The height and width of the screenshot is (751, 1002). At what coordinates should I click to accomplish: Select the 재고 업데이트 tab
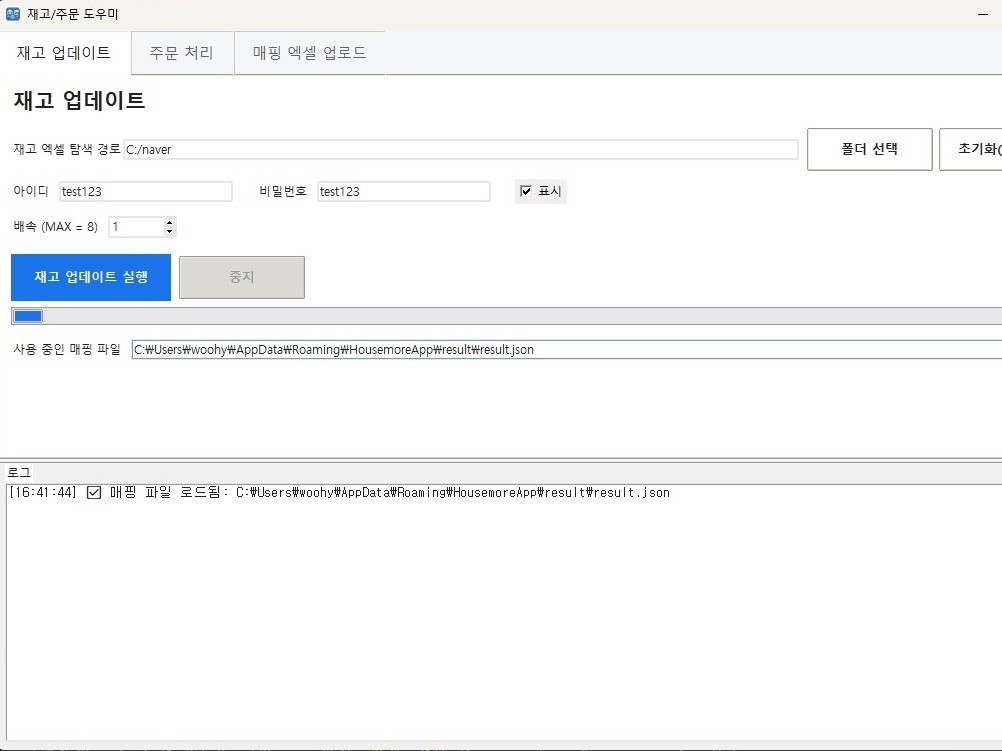(x=63, y=54)
